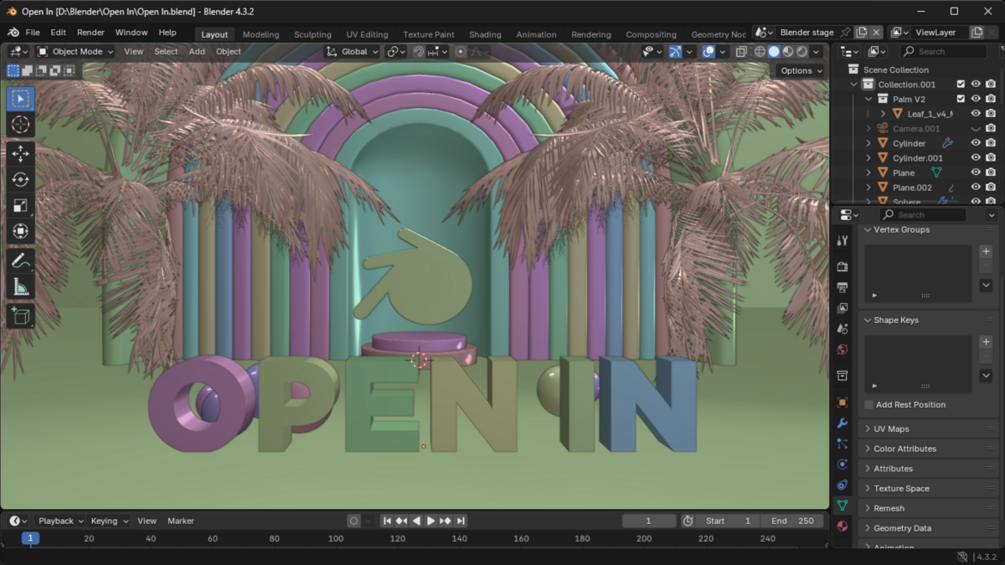Switch to the Shading workspace tab
This screenshot has width=1005, height=565.
(485, 35)
